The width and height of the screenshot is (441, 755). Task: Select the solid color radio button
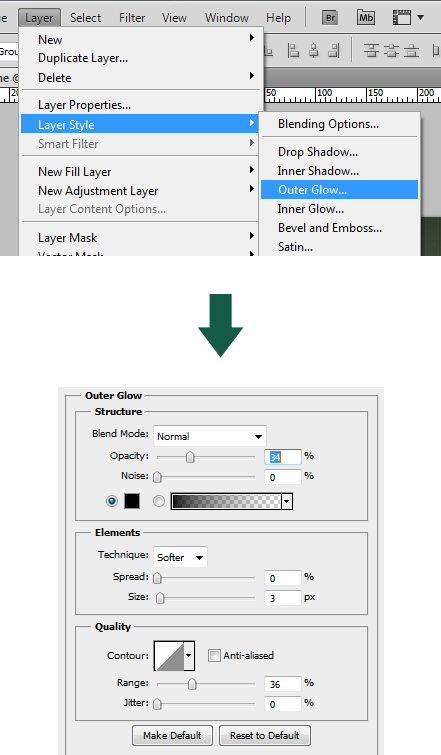point(112,501)
